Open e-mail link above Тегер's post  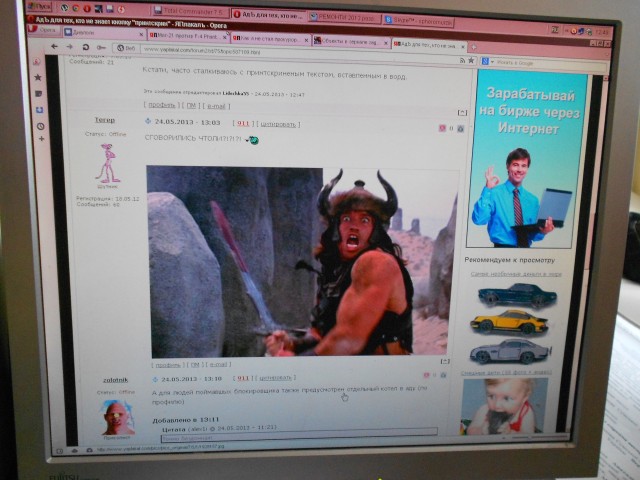coord(216,106)
